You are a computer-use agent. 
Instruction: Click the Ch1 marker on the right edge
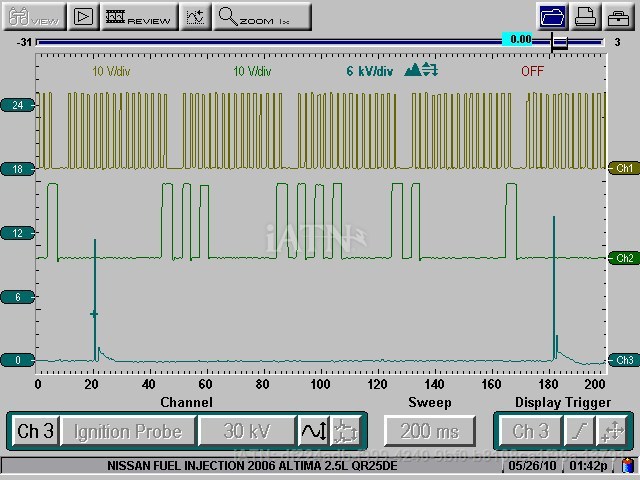[624, 168]
